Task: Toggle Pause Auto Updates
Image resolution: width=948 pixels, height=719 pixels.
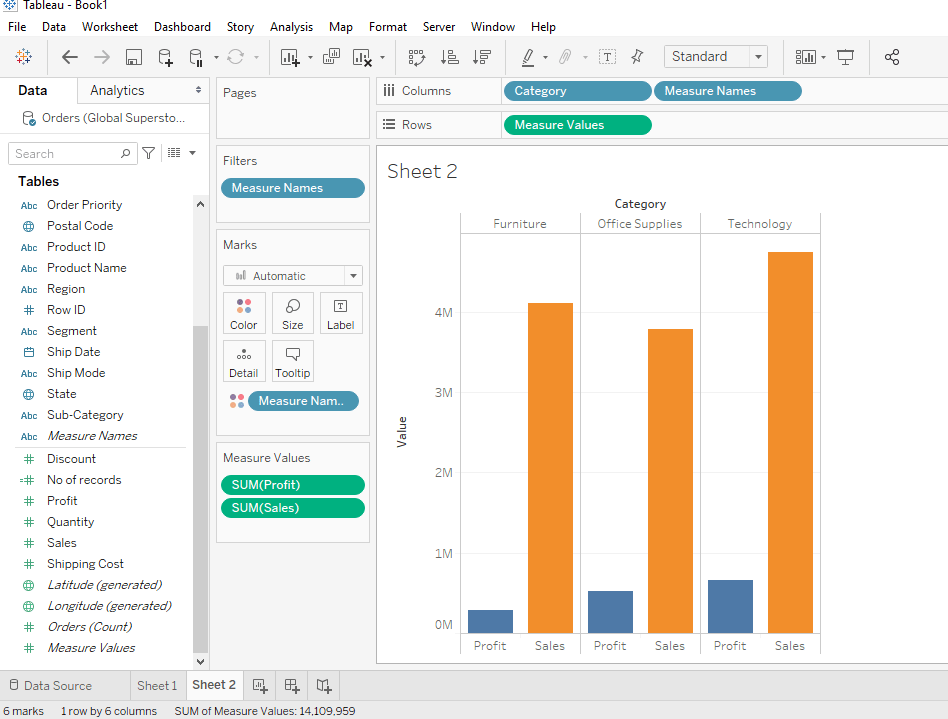Action: 196,57
